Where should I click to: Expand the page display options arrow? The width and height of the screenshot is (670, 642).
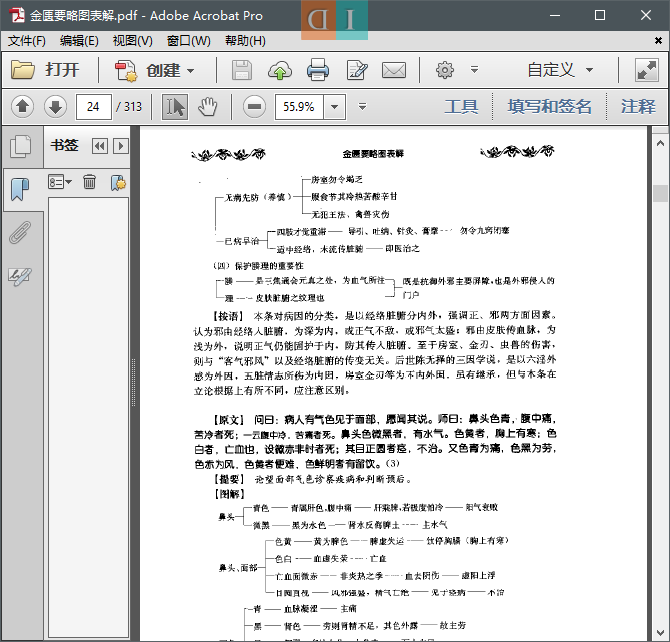(362, 106)
